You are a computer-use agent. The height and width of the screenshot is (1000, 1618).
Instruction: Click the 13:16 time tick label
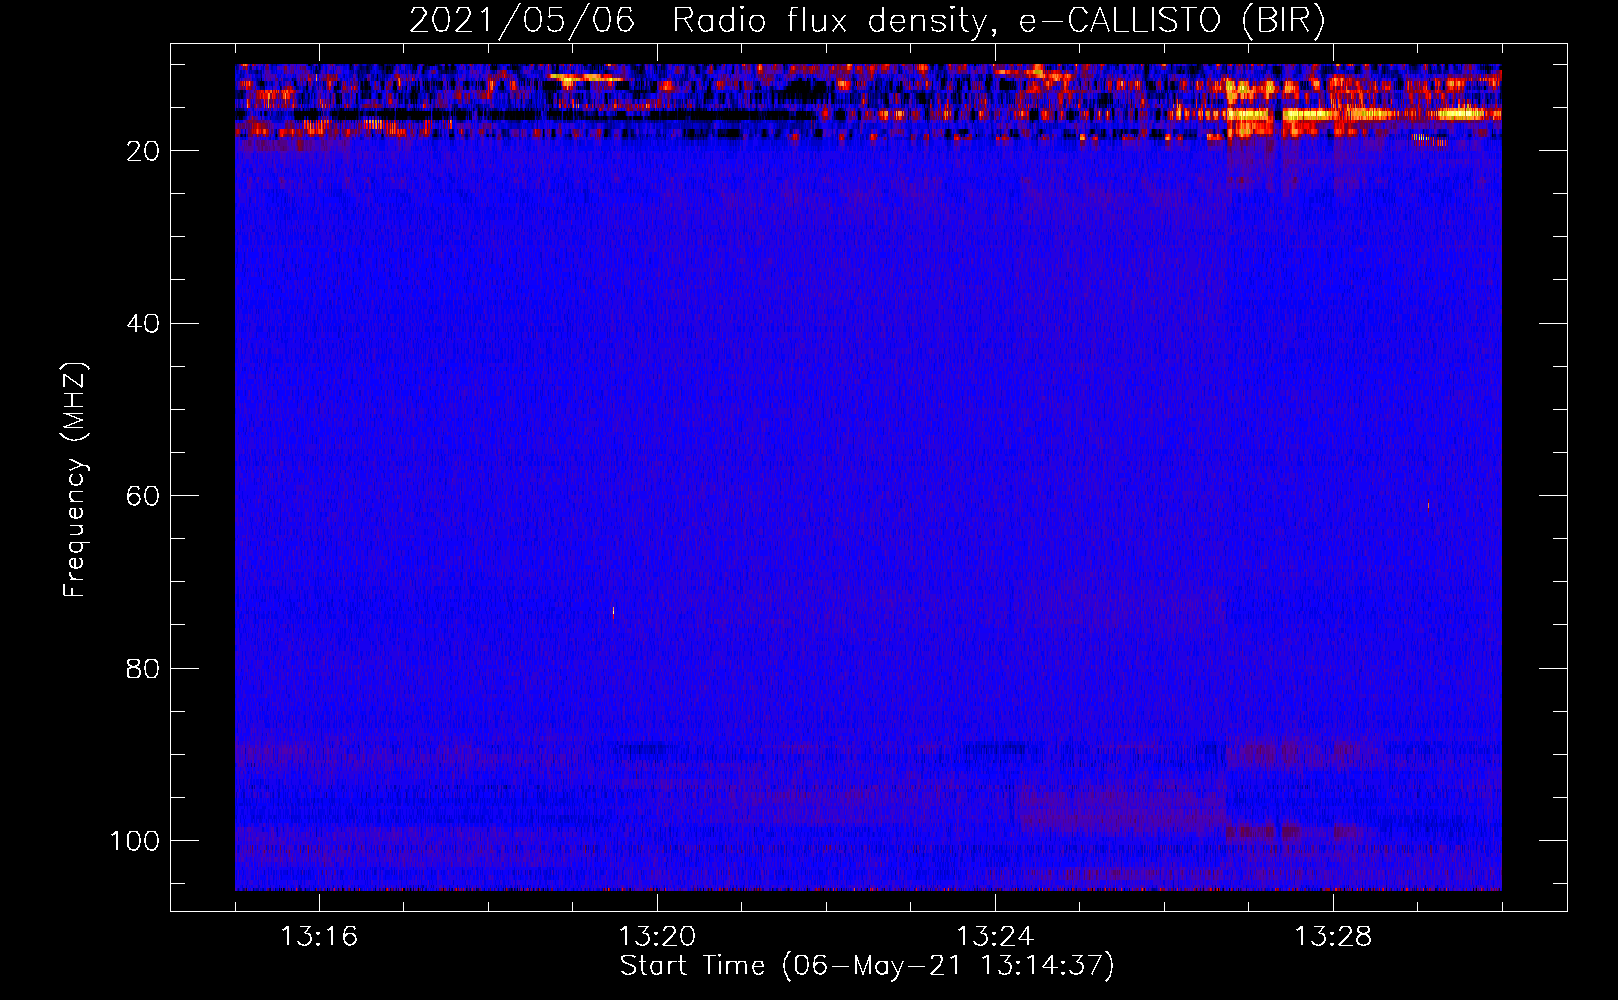pos(319,937)
